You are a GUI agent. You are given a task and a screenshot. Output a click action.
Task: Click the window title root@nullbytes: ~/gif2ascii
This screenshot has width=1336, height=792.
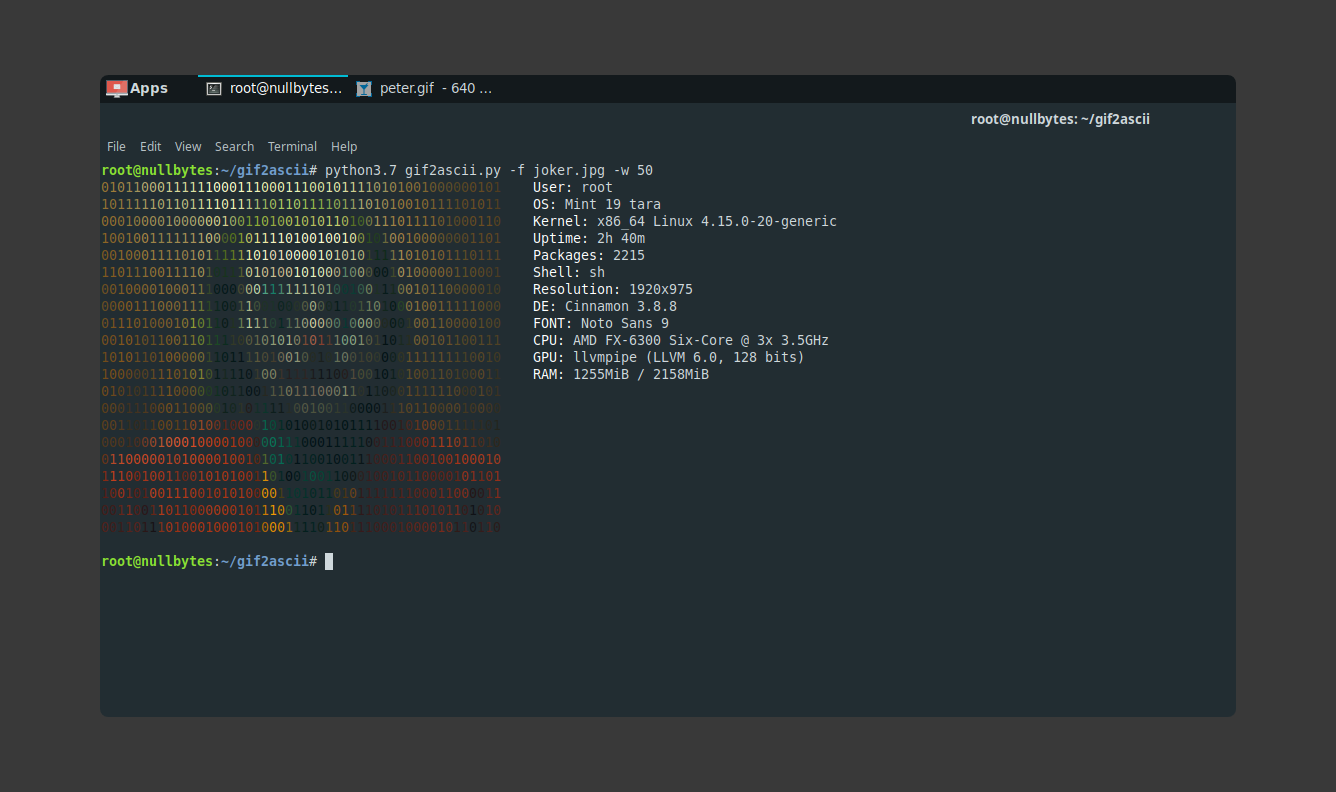(x=1060, y=119)
